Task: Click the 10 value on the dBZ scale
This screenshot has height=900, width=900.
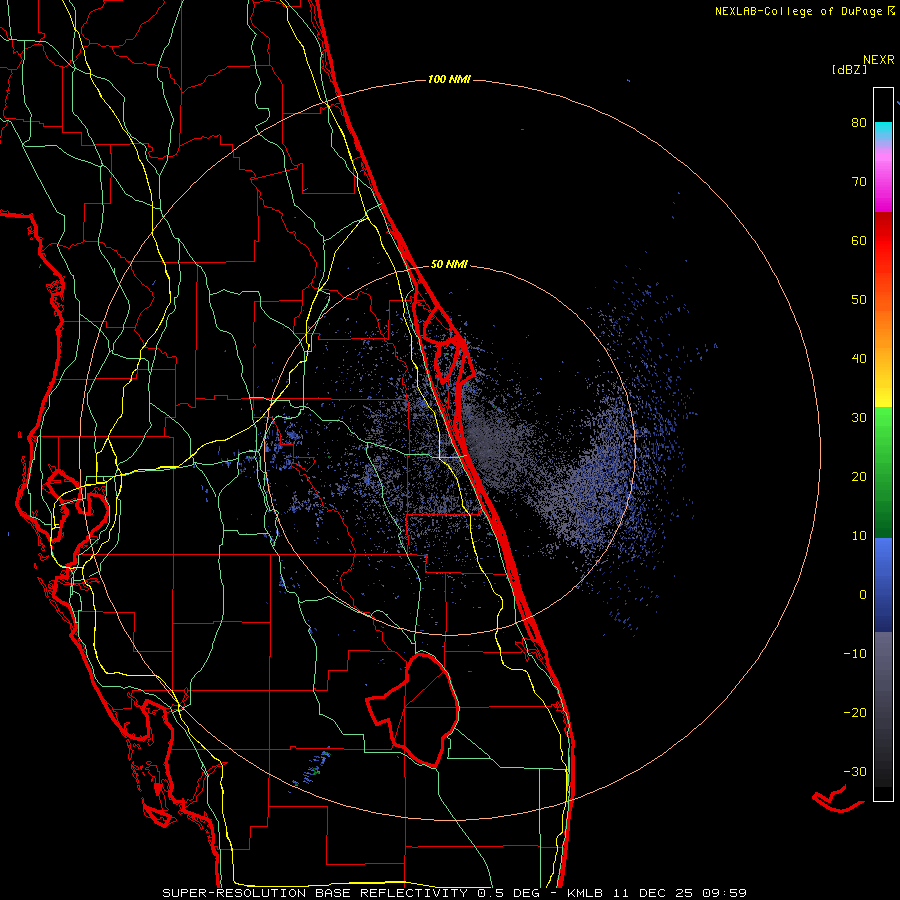Action: [x=859, y=536]
